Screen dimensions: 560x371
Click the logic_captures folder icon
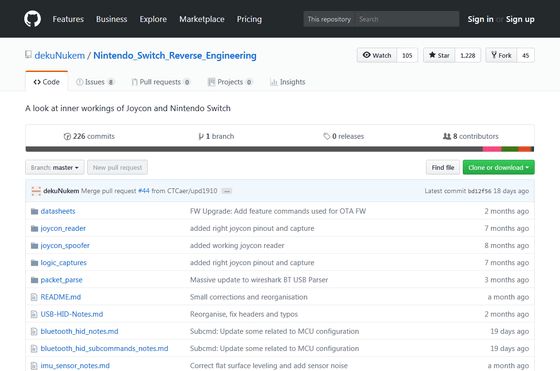(x=34, y=263)
